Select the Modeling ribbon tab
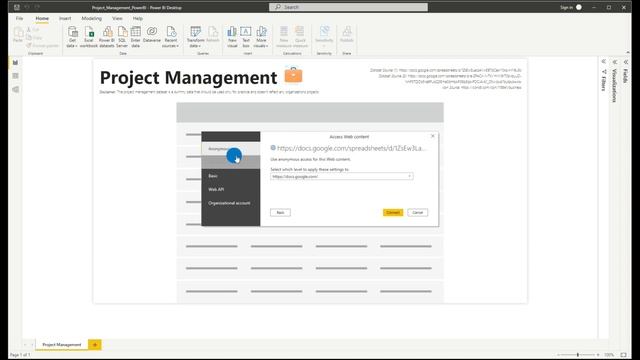Viewport: 640px width, 360px height. pyautogui.click(x=91, y=18)
